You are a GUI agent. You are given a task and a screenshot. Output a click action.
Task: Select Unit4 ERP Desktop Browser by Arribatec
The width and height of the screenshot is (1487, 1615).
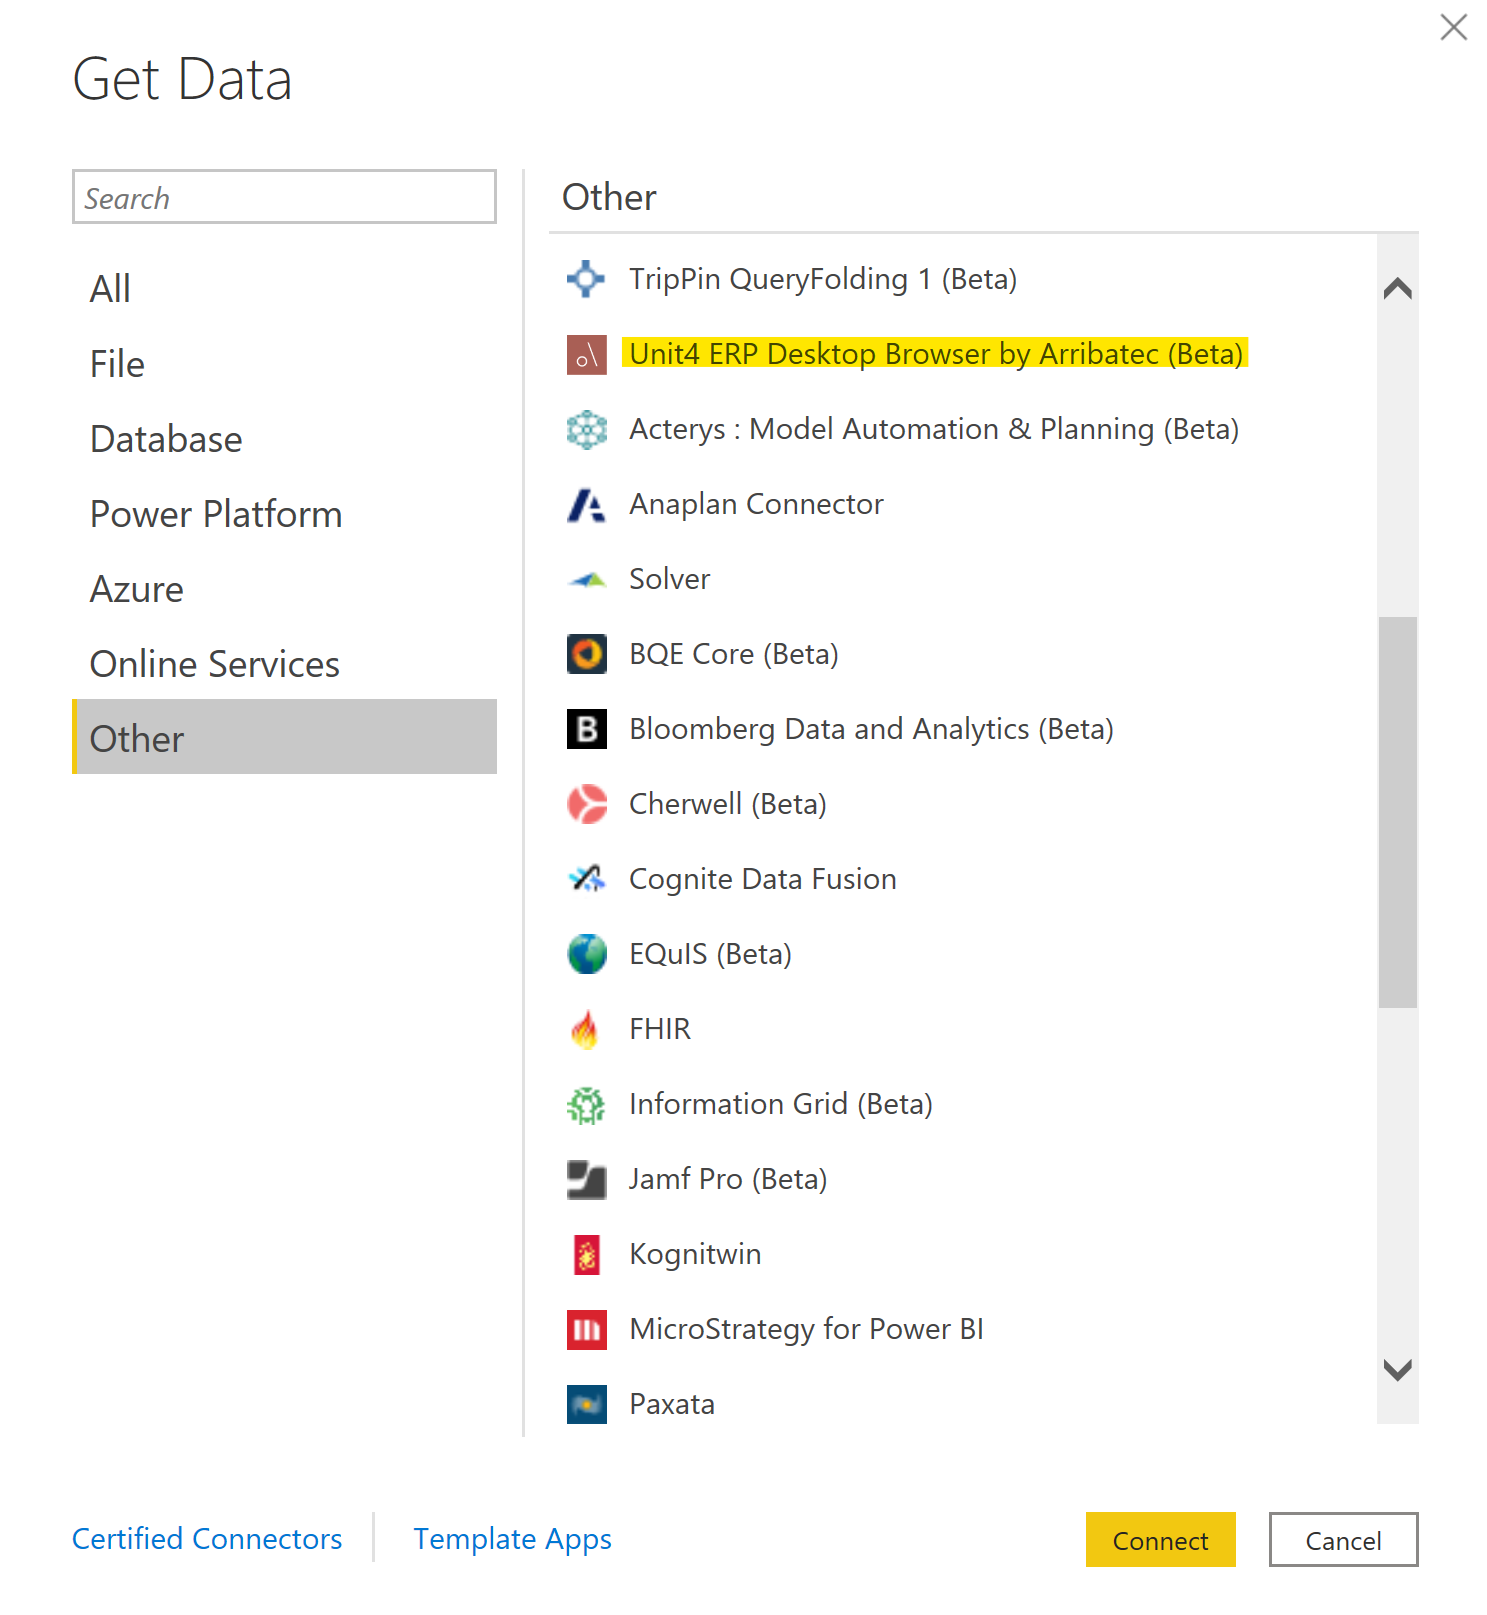click(936, 354)
